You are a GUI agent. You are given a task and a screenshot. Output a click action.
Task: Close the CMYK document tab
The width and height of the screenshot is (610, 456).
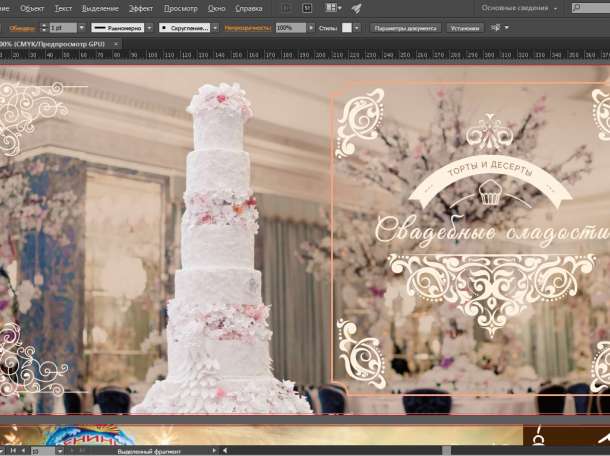(x=115, y=44)
